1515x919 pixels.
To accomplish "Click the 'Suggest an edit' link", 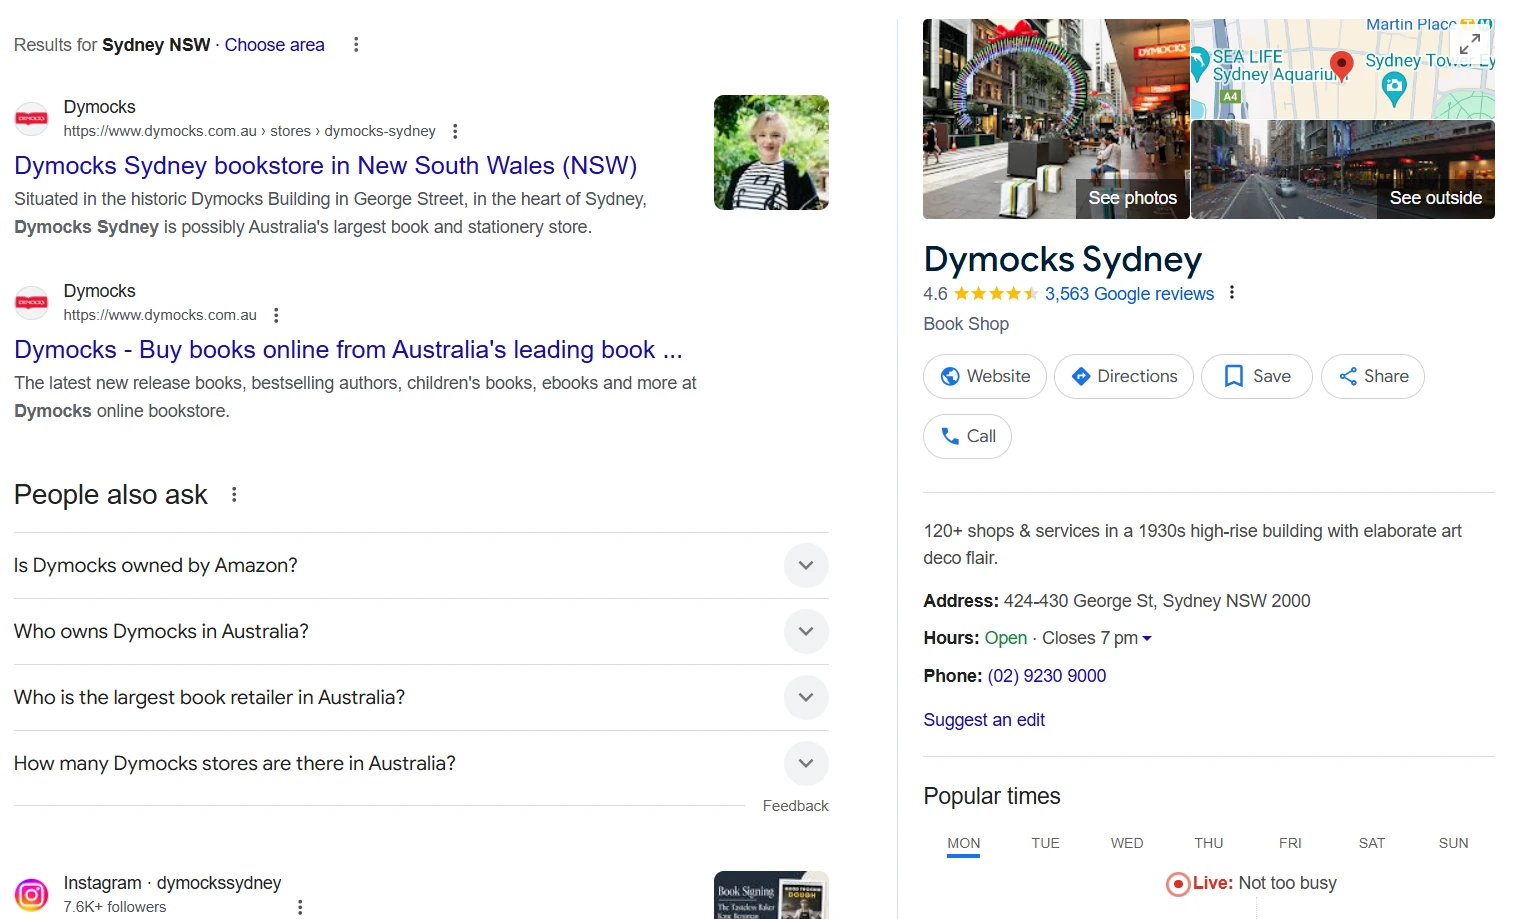I will (983, 719).
